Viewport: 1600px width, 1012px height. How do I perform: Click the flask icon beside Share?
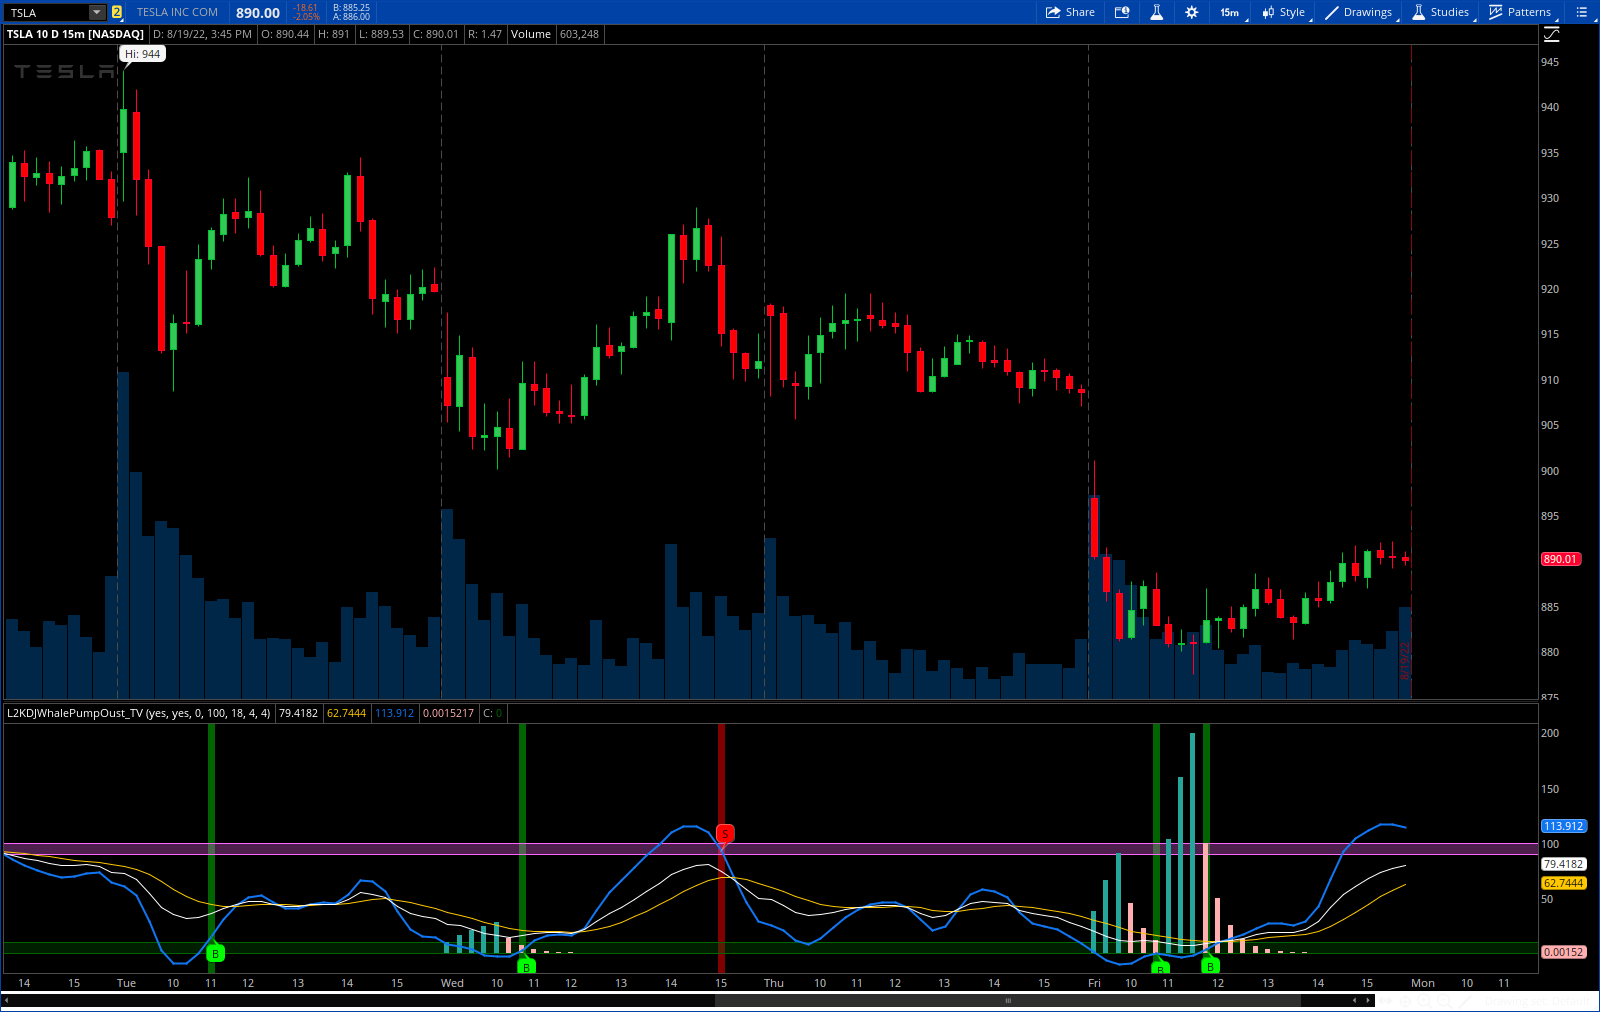[1156, 12]
